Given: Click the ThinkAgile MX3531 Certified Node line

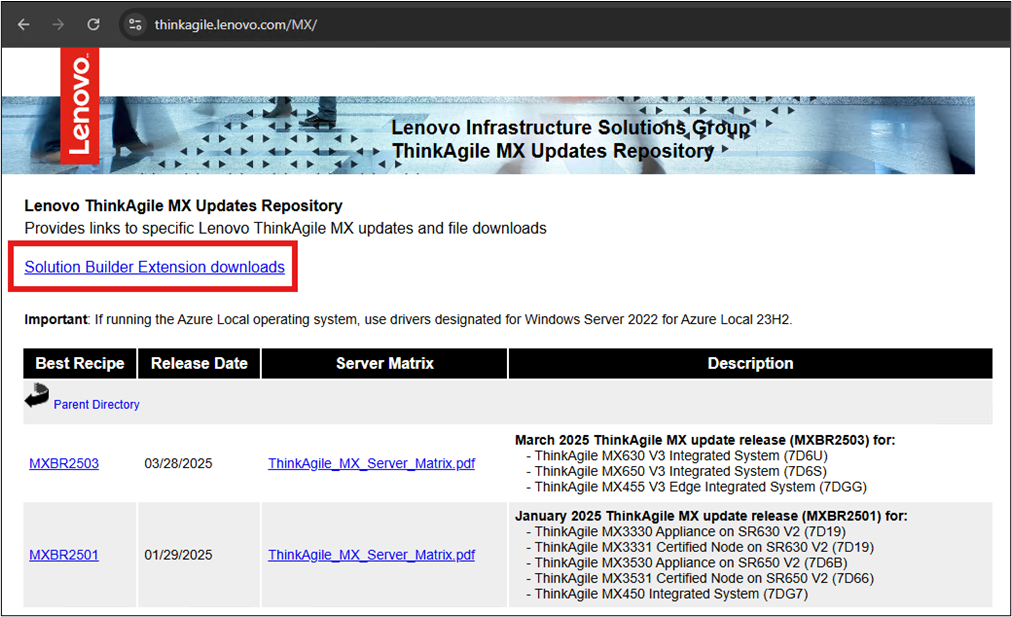Looking at the screenshot, I should [700, 578].
